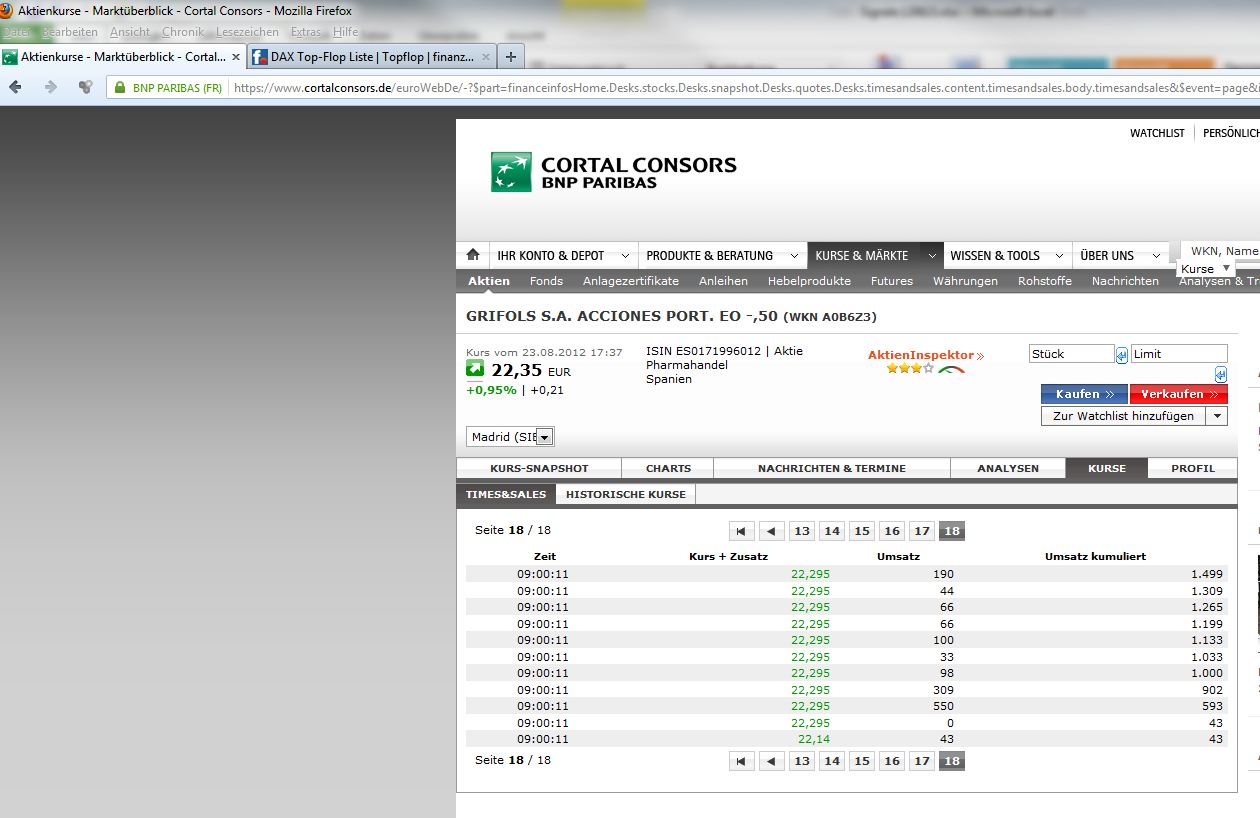Viewport: 1260px width, 818px height.
Task: Select Anlagezertifikate in the sub-navigation
Action: pos(631,281)
